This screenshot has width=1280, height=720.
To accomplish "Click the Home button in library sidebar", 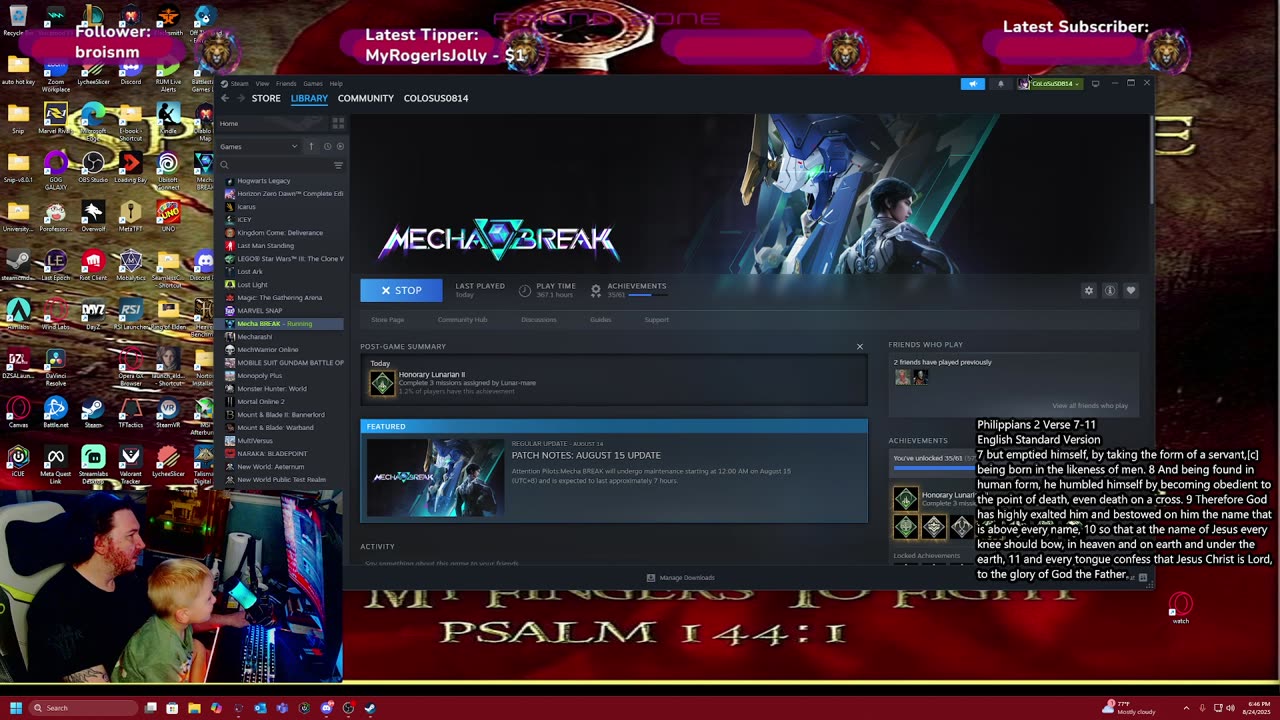I will coord(272,123).
